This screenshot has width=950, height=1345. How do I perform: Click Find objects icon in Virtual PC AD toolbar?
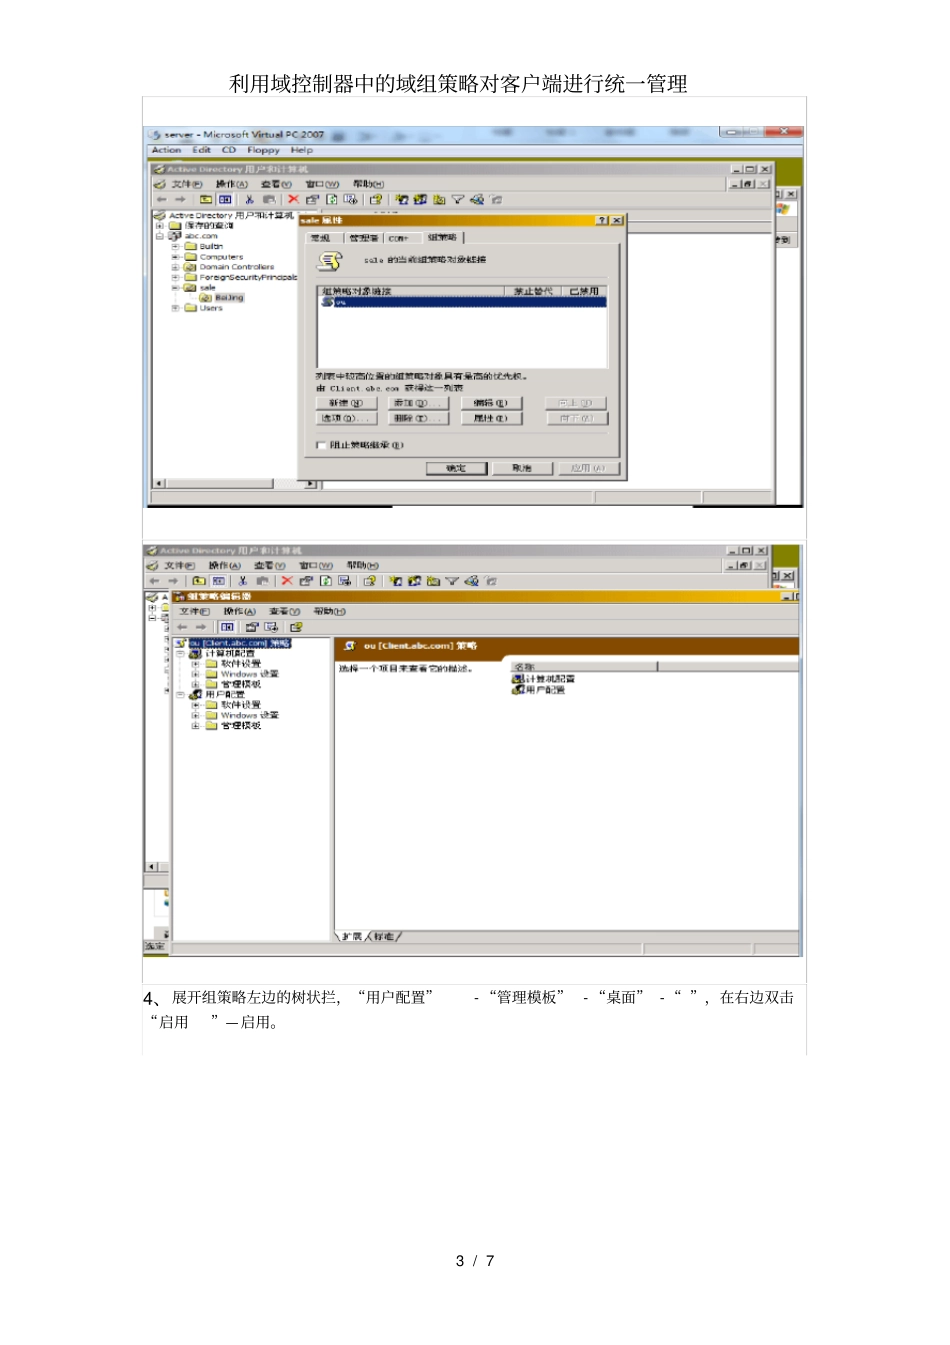477,200
